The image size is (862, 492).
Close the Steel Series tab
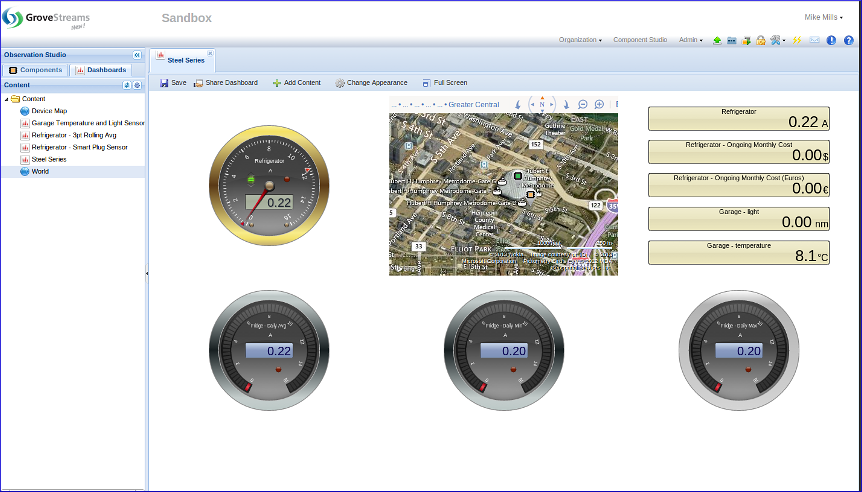click(208, 53)
